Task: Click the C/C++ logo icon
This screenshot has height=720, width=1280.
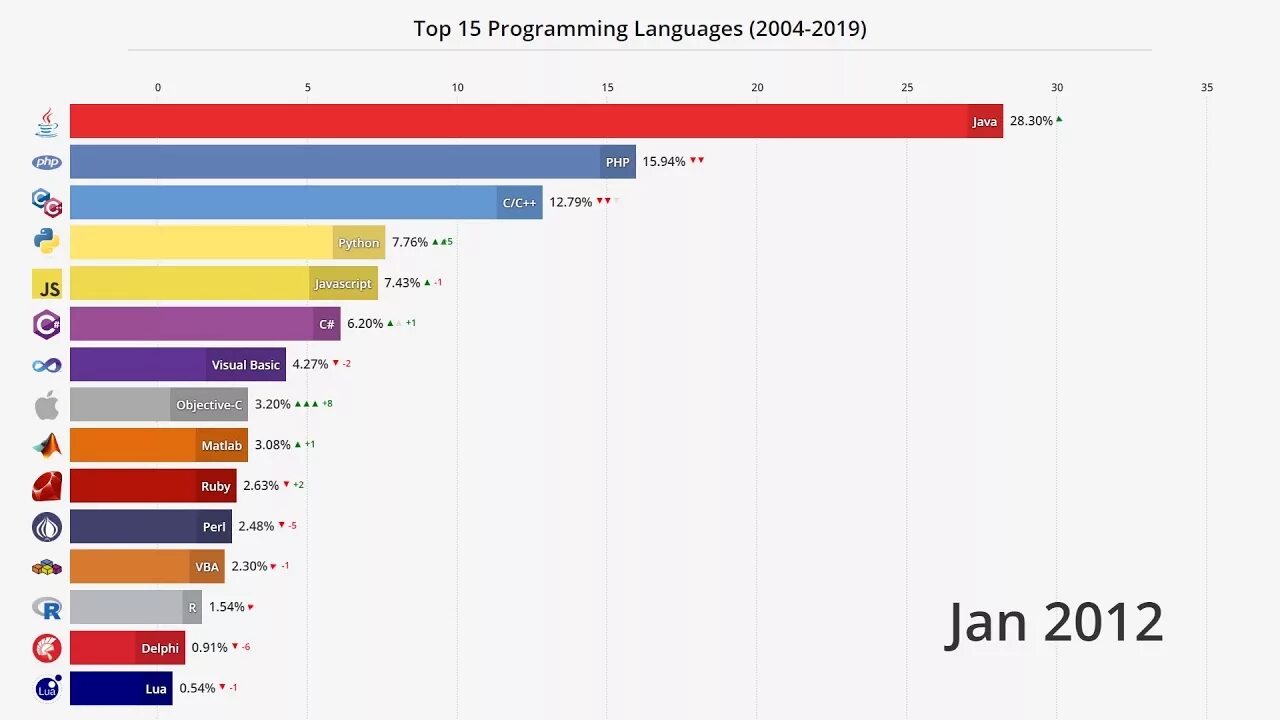Action: point(47,203)
